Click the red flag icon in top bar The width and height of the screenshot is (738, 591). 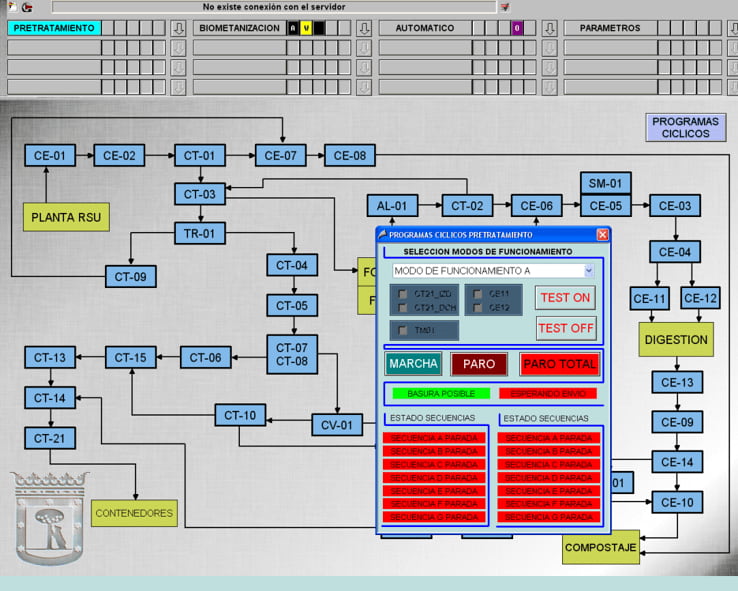click(x=504, y=6)
